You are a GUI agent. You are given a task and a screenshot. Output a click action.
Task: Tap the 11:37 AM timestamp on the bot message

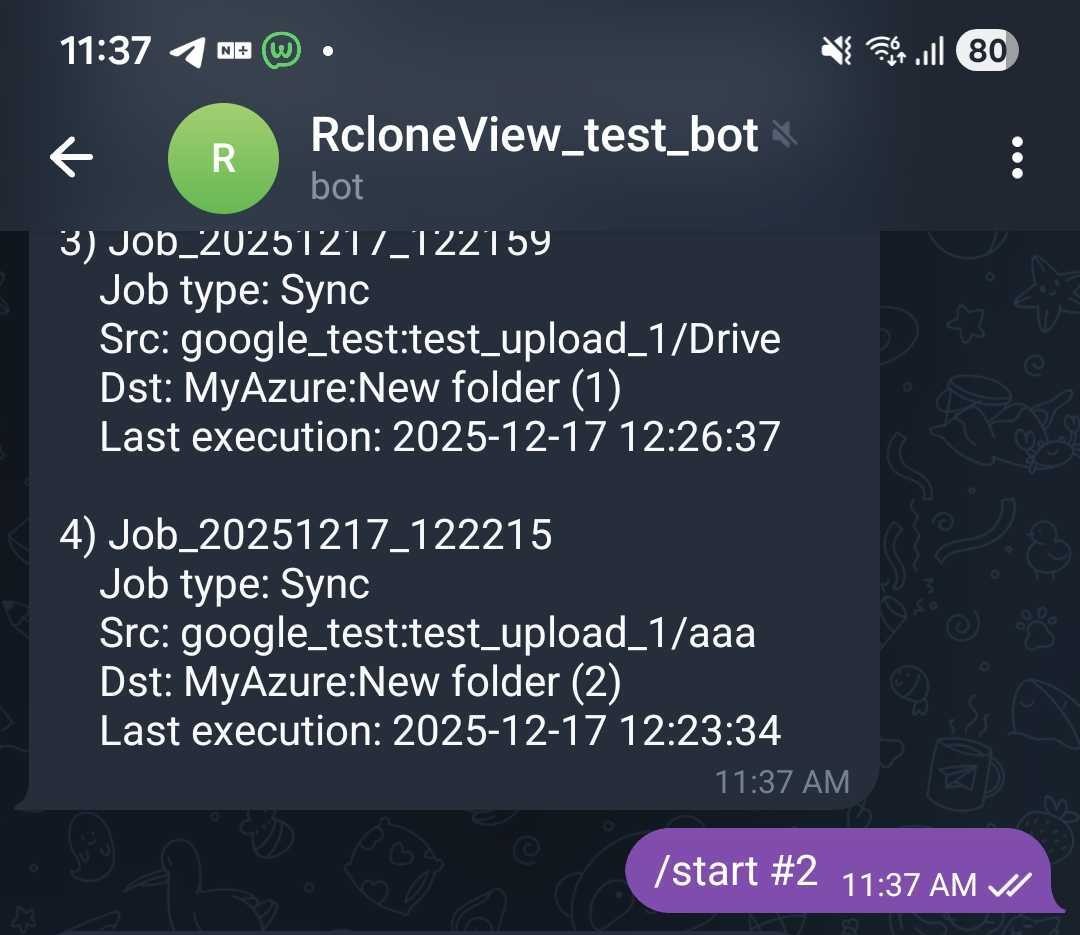(x=781, y=781)
